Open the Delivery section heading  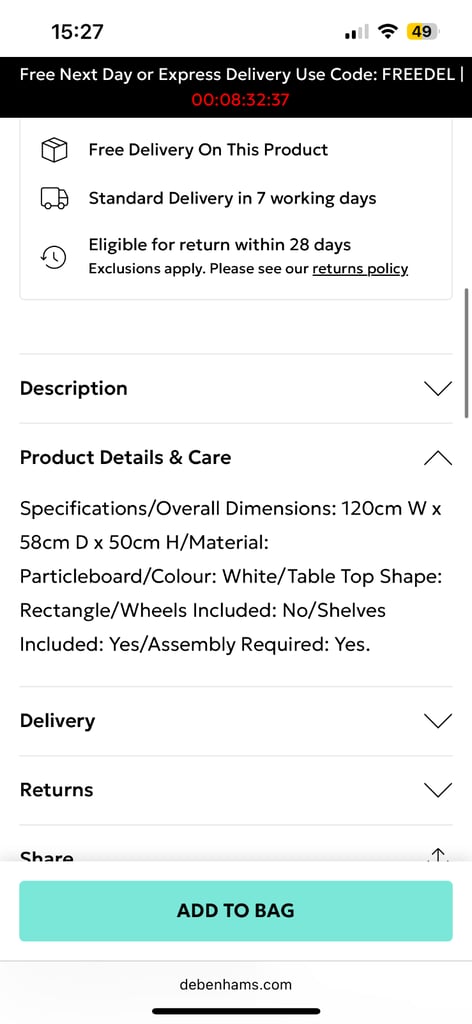57,721
